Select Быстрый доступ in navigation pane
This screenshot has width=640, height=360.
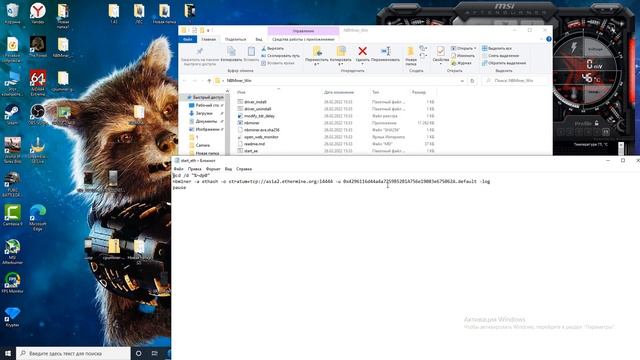click(x=205, y=98)
